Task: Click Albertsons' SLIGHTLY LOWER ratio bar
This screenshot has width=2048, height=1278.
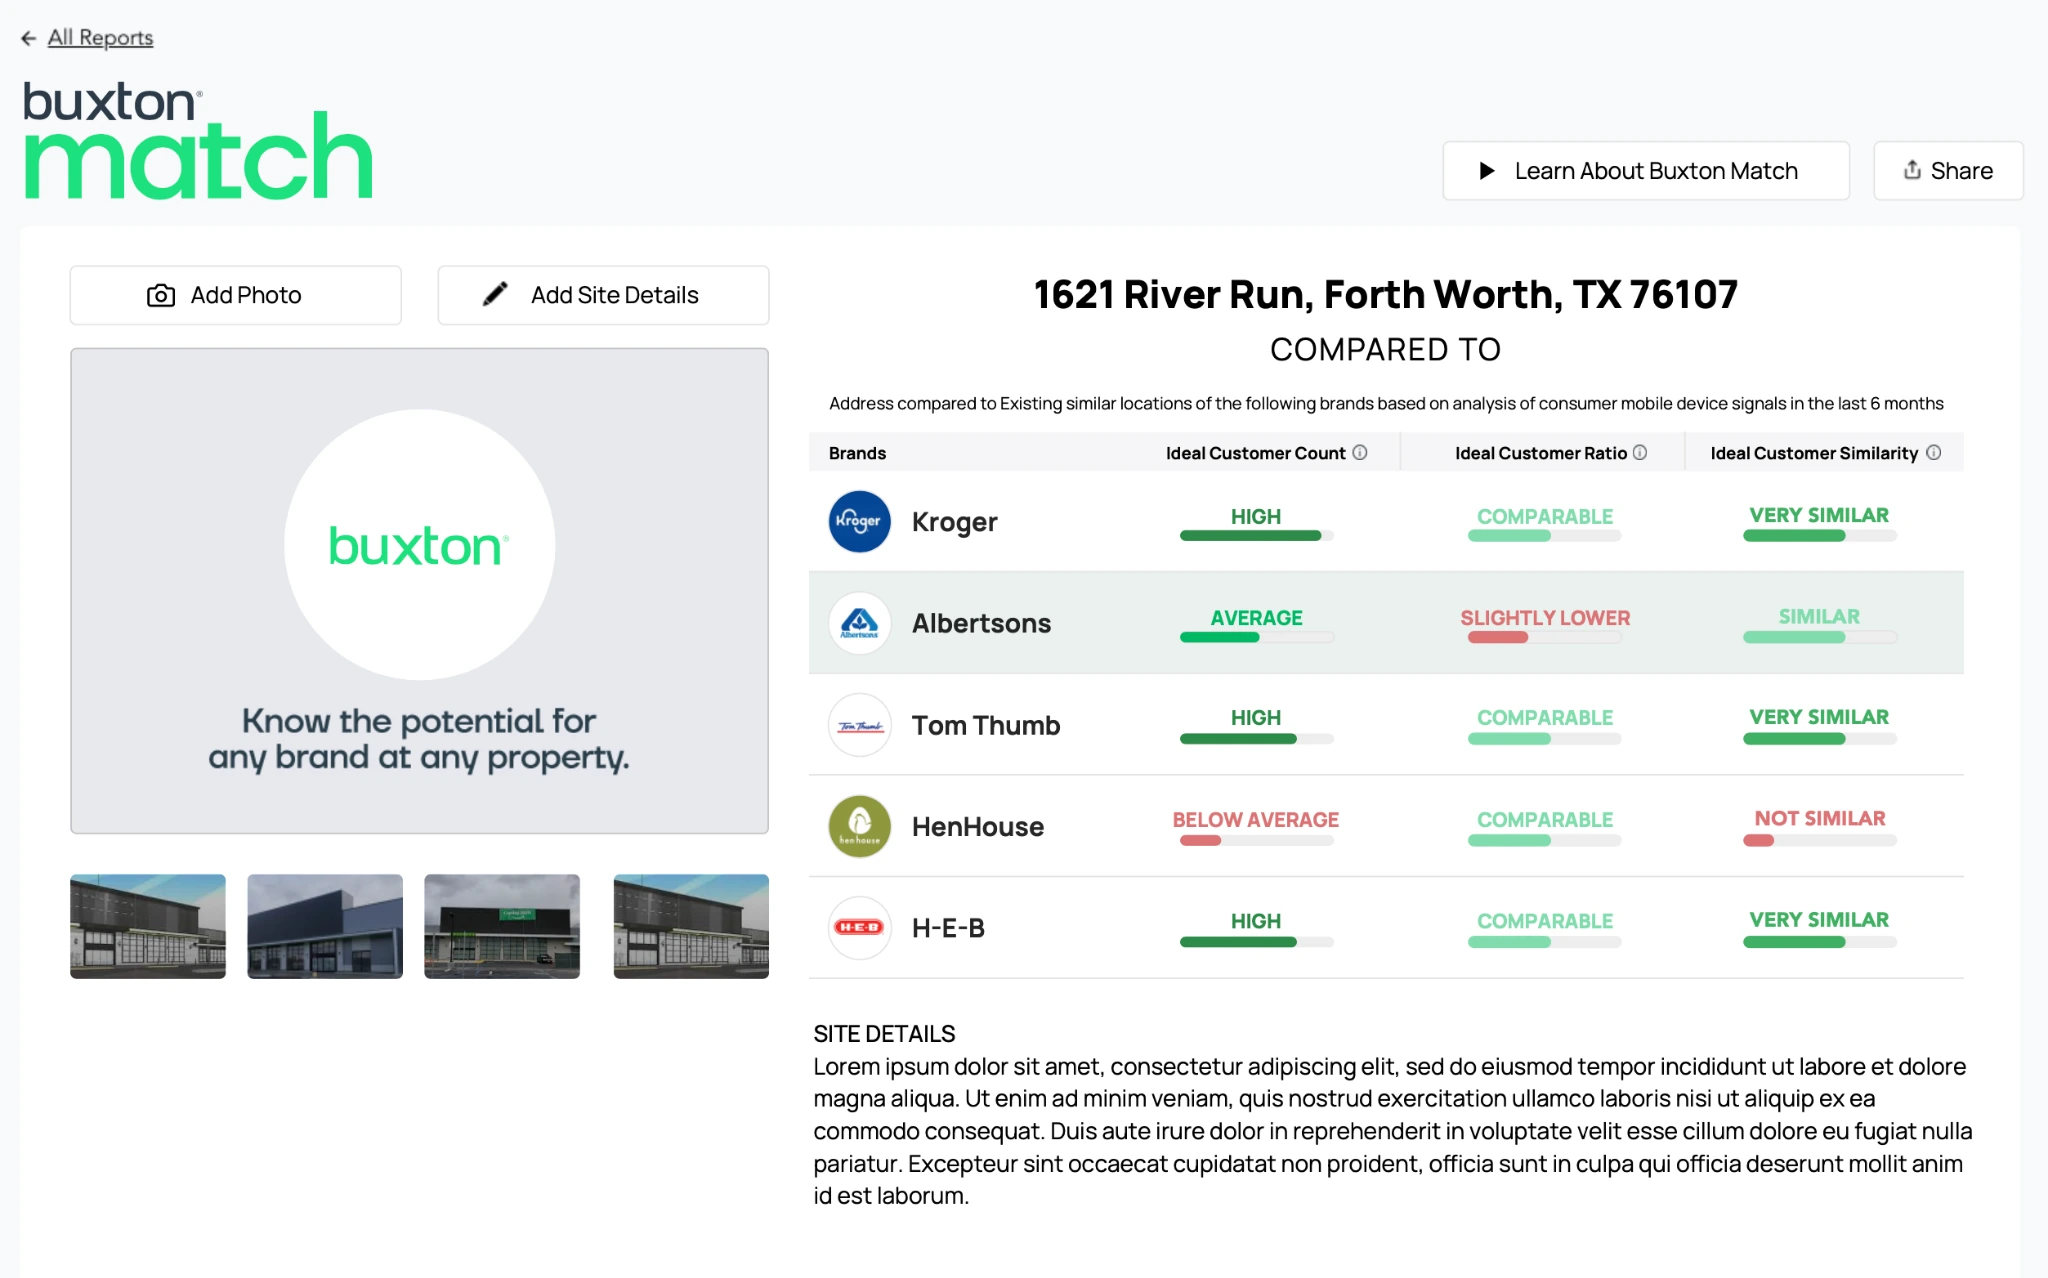Action: click(x=1544, y=637)
